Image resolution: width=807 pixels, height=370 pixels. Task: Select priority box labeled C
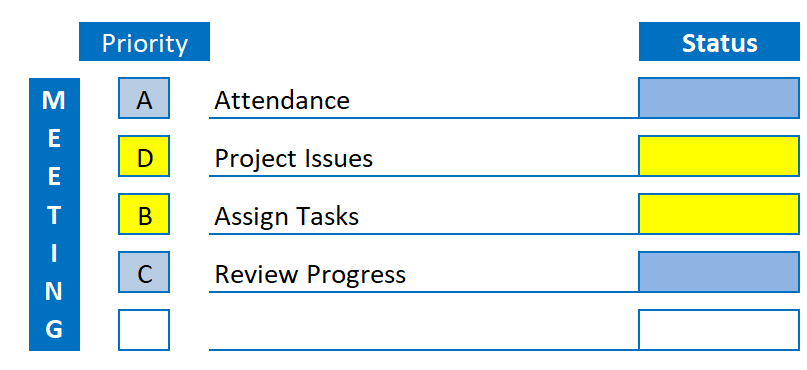[x=144, y=272]
